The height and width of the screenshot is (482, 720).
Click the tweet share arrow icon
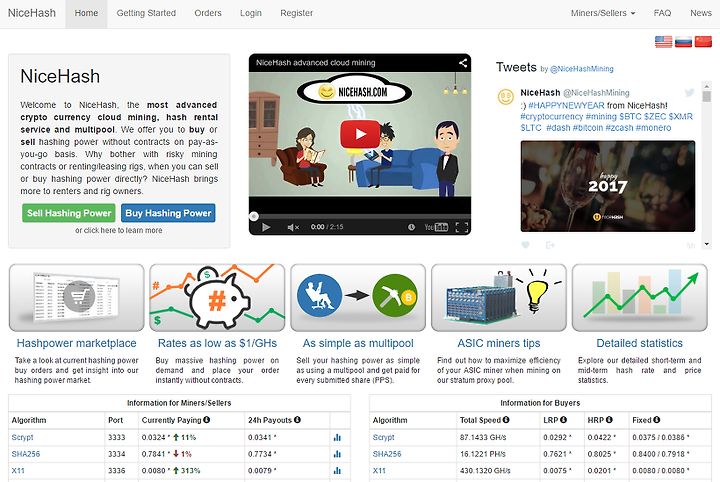pyautogui.click(x=550, y=245)
